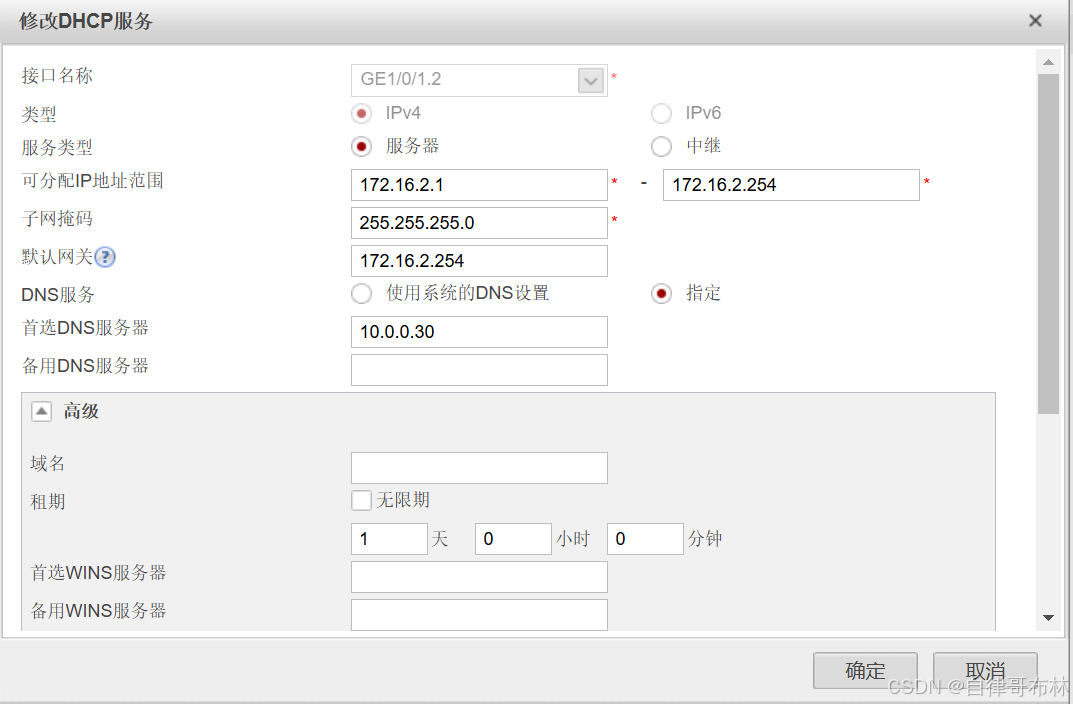The height and width of the screenshot is (704, 1073).
Task: Edit the lease 天 field
Action: [389, 539]
